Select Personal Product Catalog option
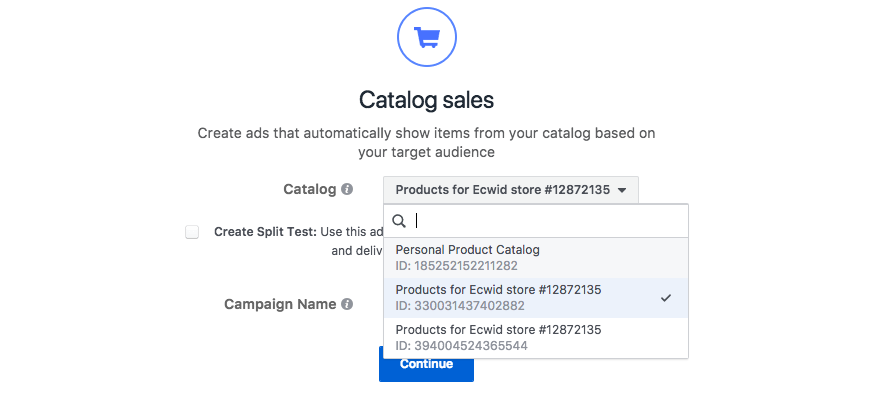 pos(468,250)
